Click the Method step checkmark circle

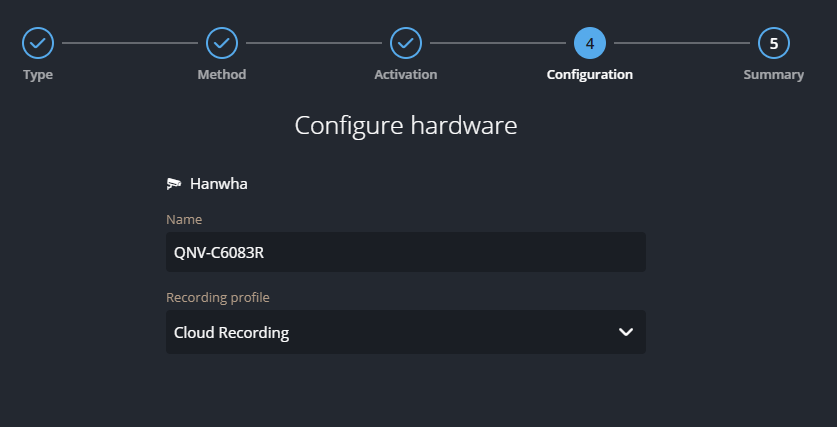222,43
